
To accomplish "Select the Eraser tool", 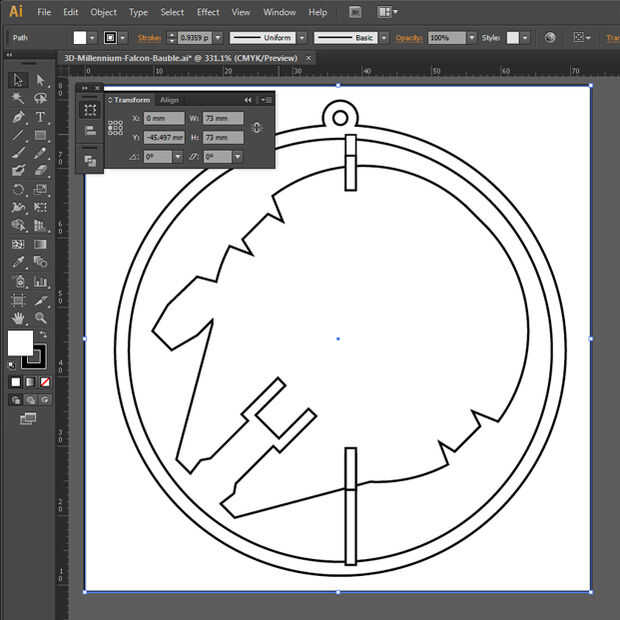I will pyautogui.click(x=40, y=170).
